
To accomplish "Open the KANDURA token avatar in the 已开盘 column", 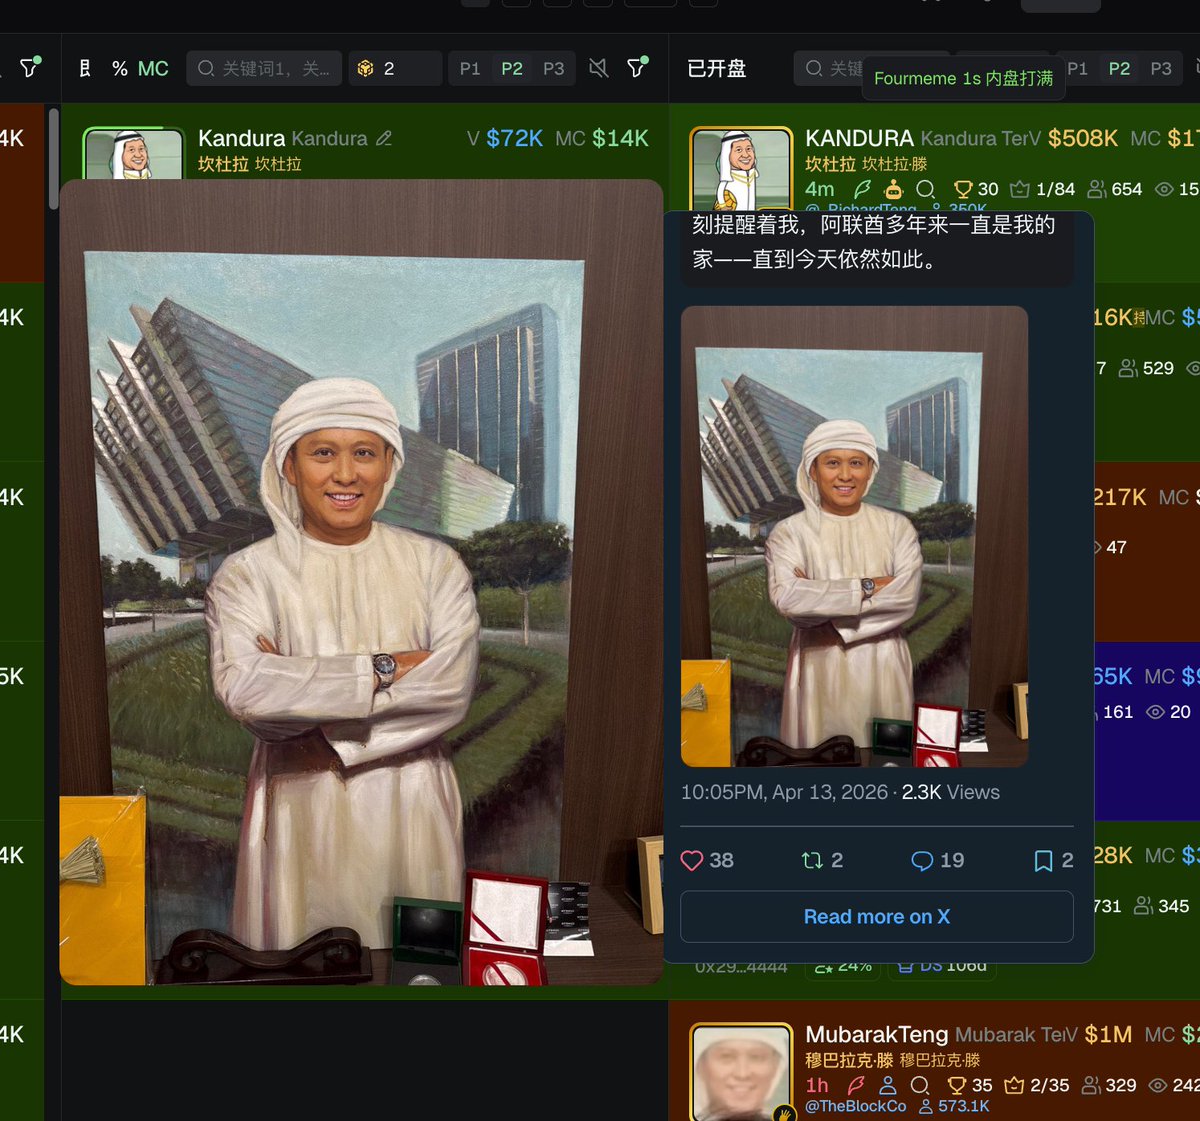I will [x=741, y=168].
